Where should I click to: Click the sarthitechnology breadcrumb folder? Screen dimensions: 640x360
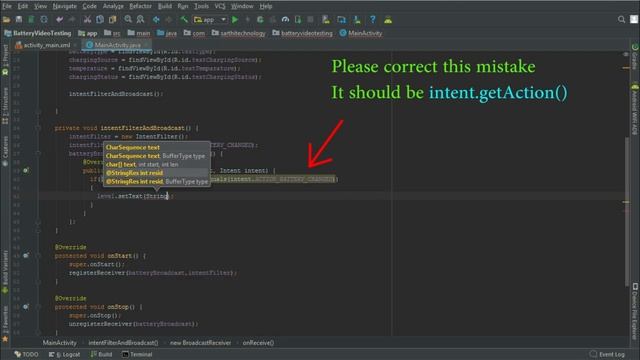click(x=238, y=33)
